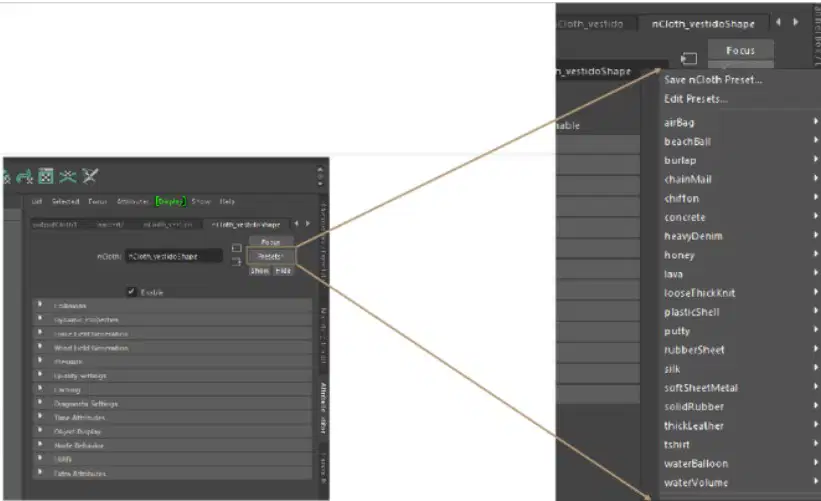Expand the Wind Field Generation section

click(x=172, y=348)
